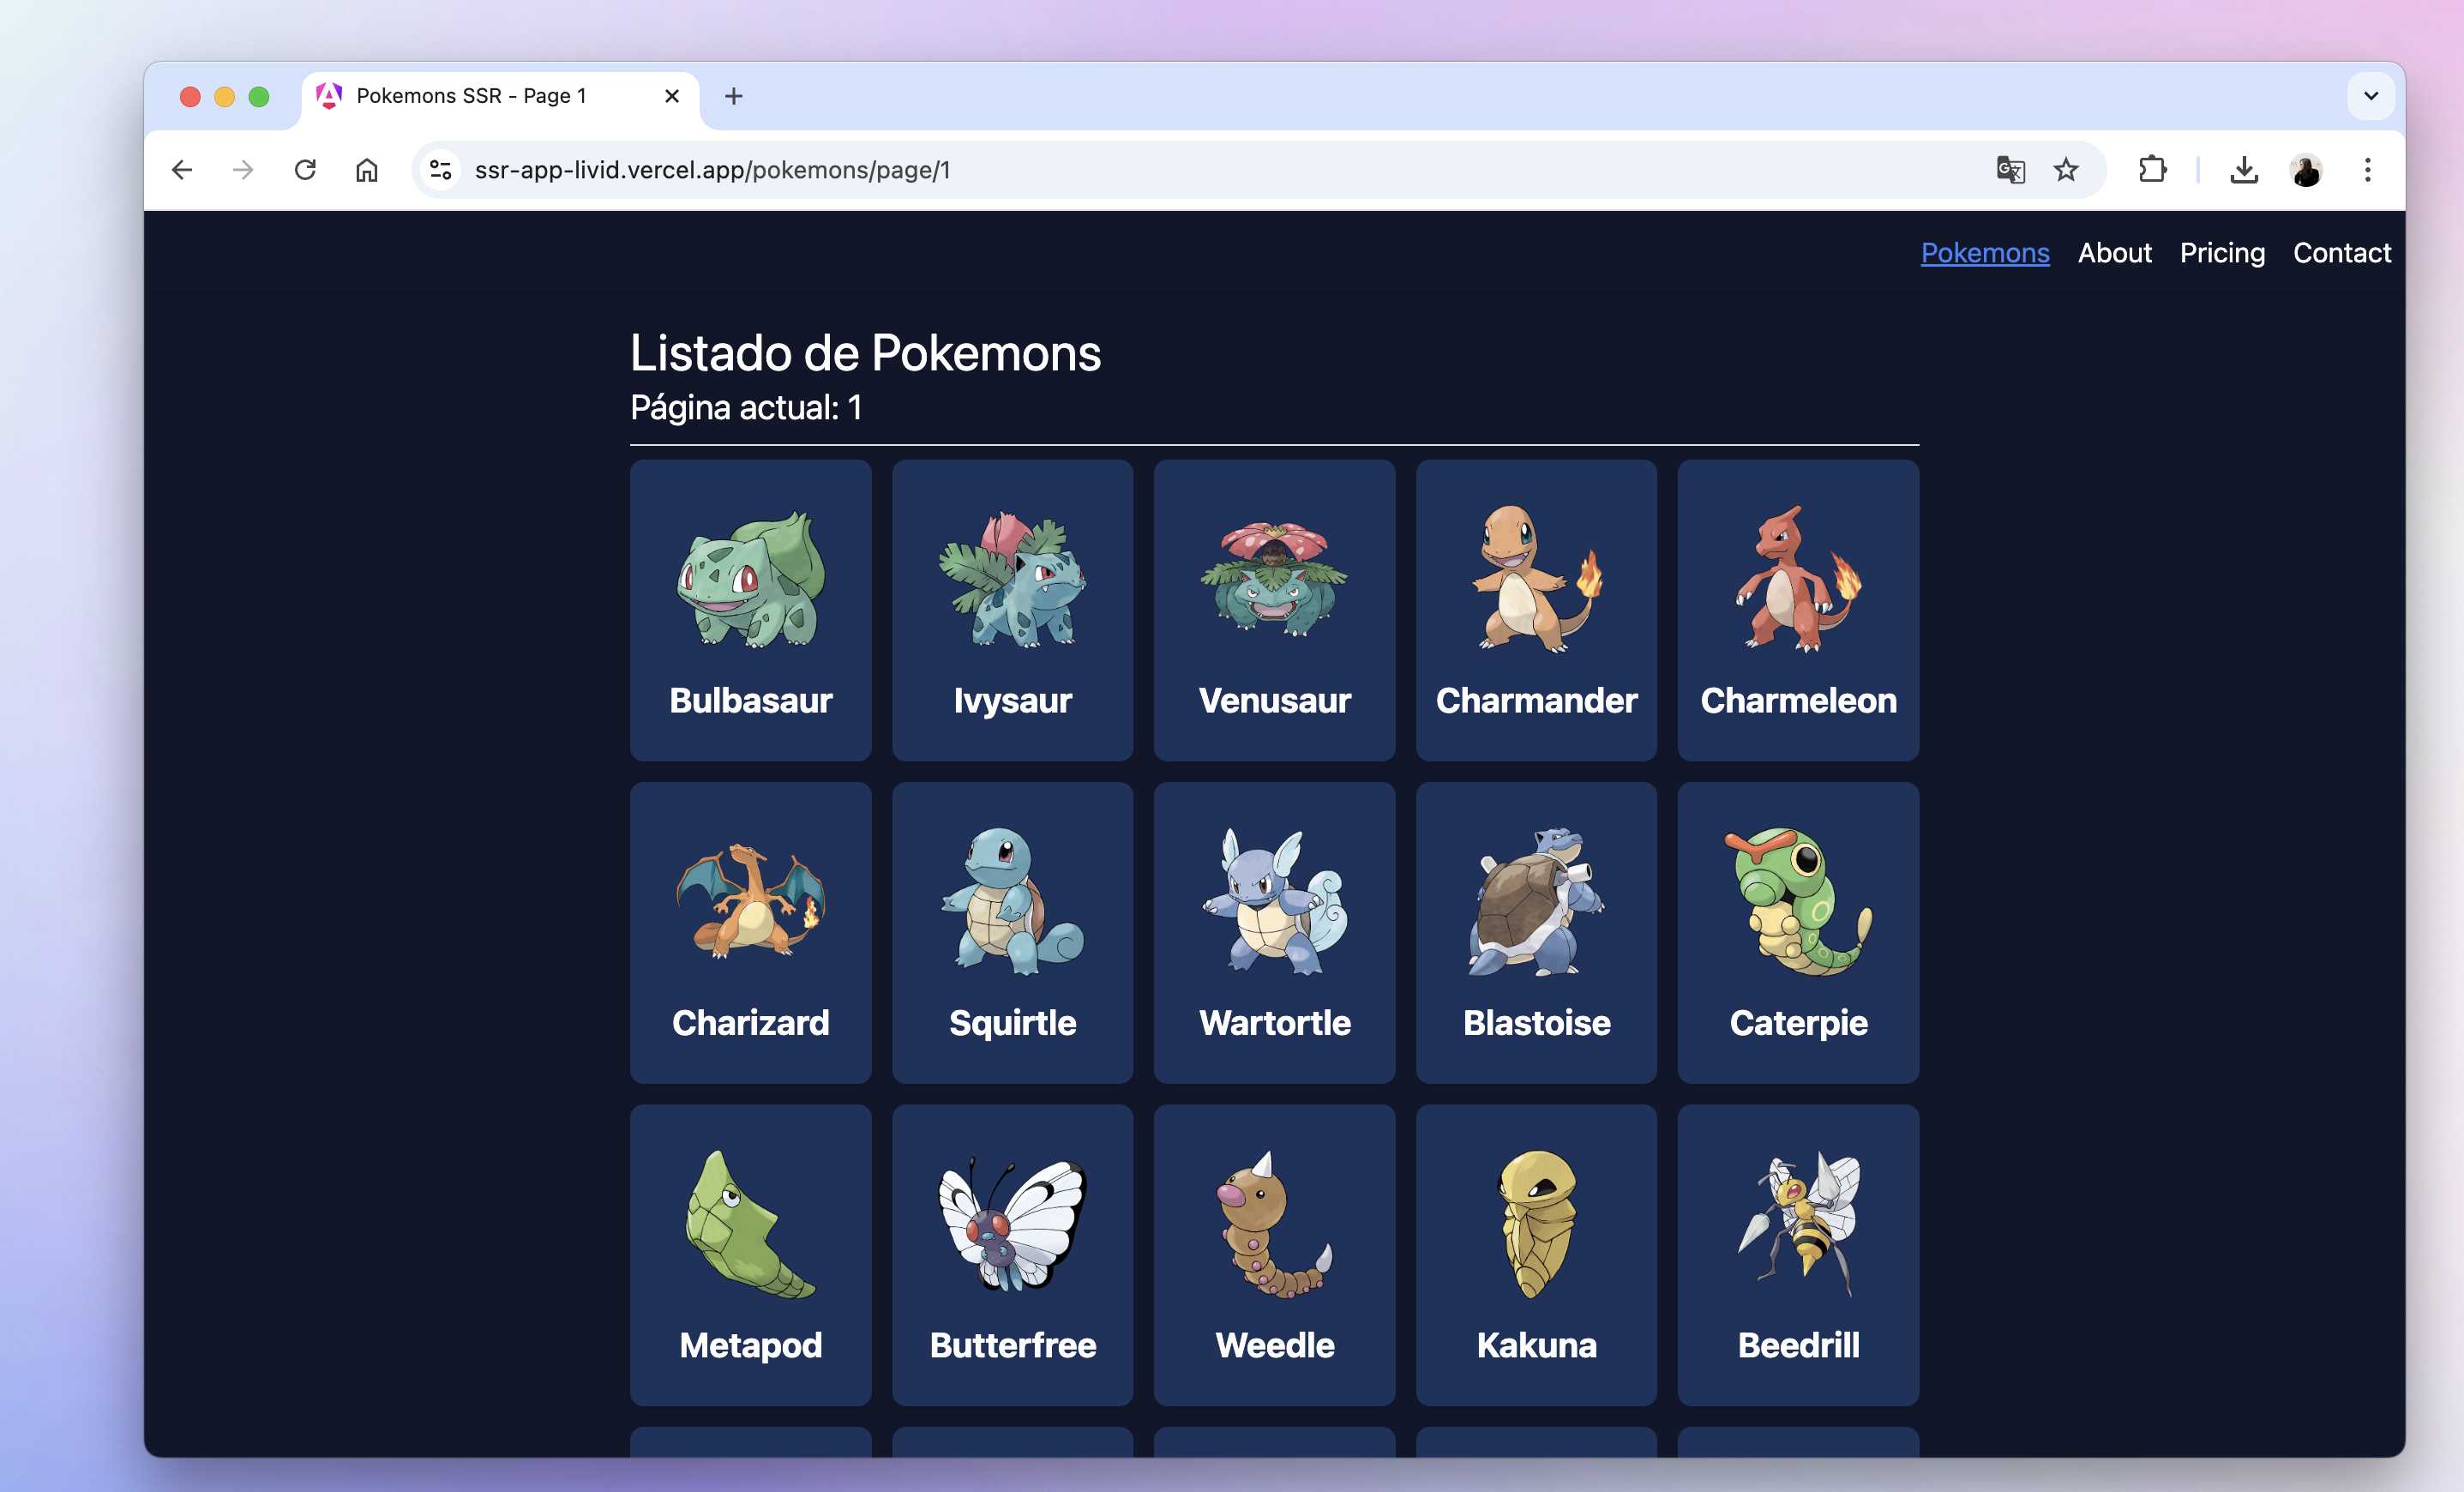Click the Weedle name label

point(1274,1344)
